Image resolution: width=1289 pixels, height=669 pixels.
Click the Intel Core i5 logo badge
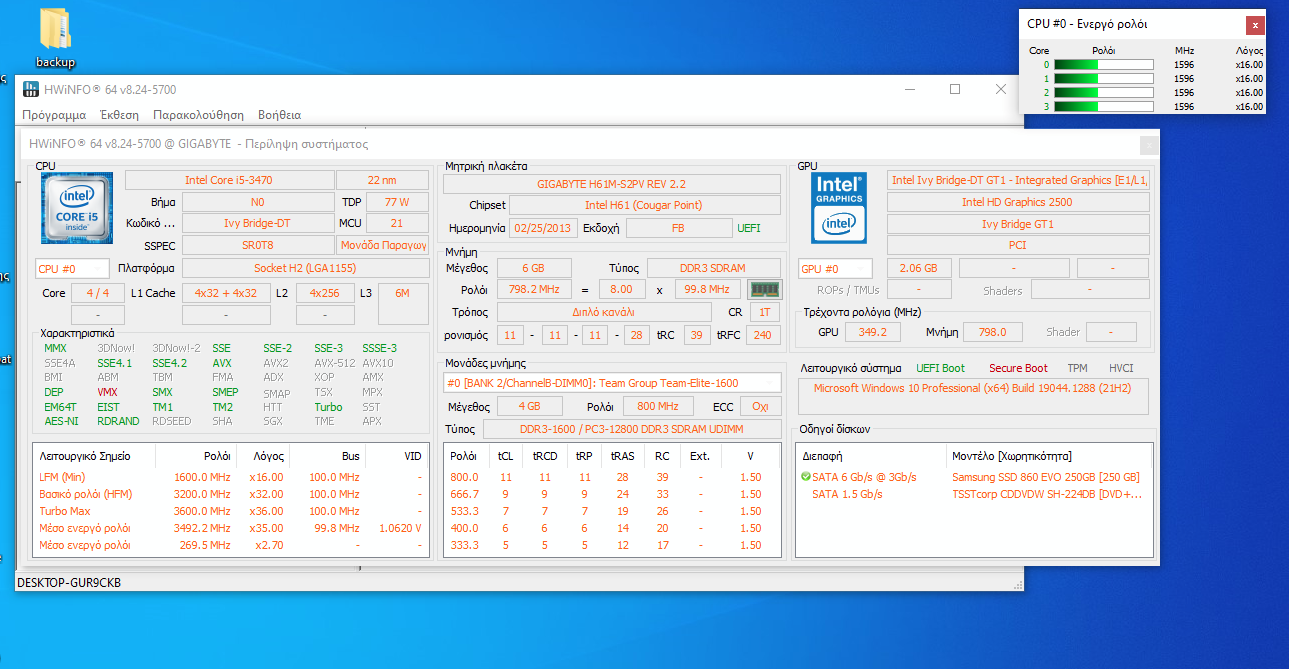coord(77,208)
